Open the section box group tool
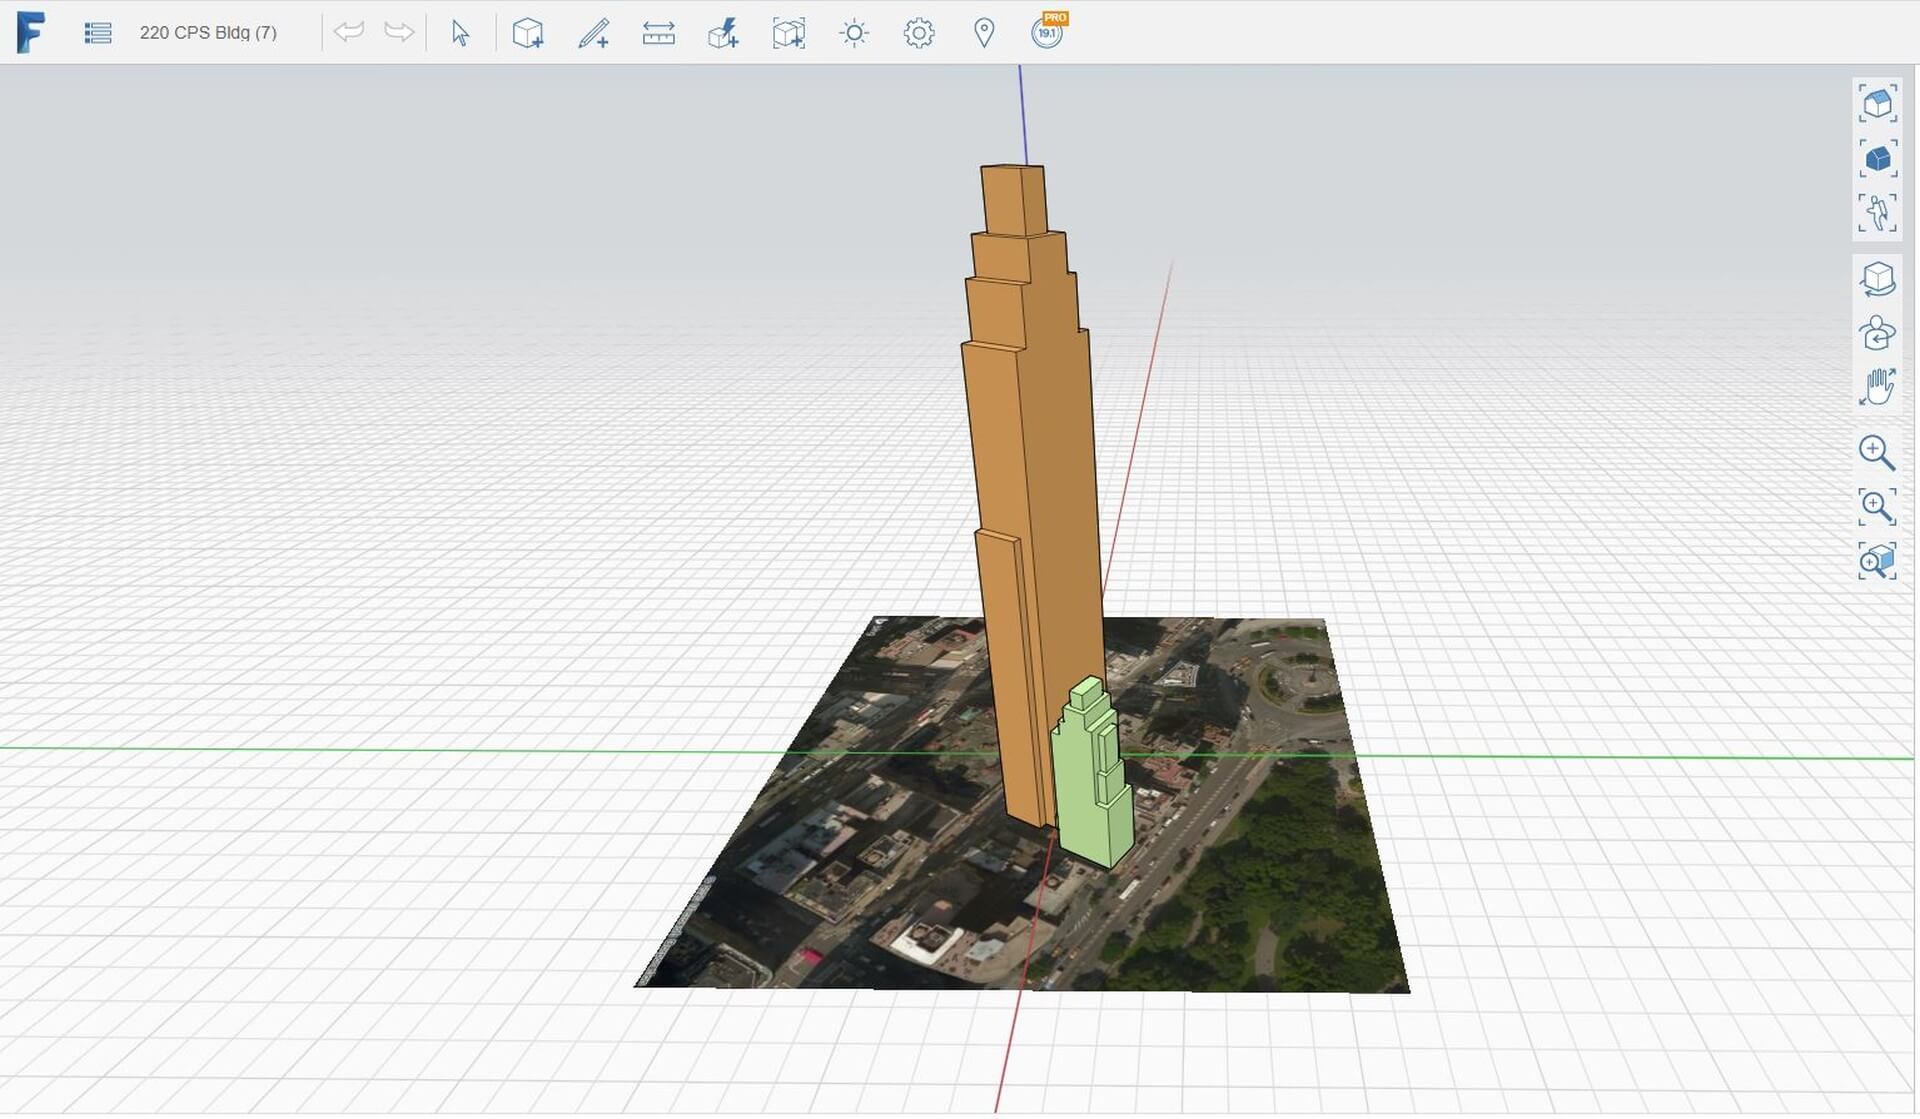This screenshot has height=1119, width=1920. point(789,33)
